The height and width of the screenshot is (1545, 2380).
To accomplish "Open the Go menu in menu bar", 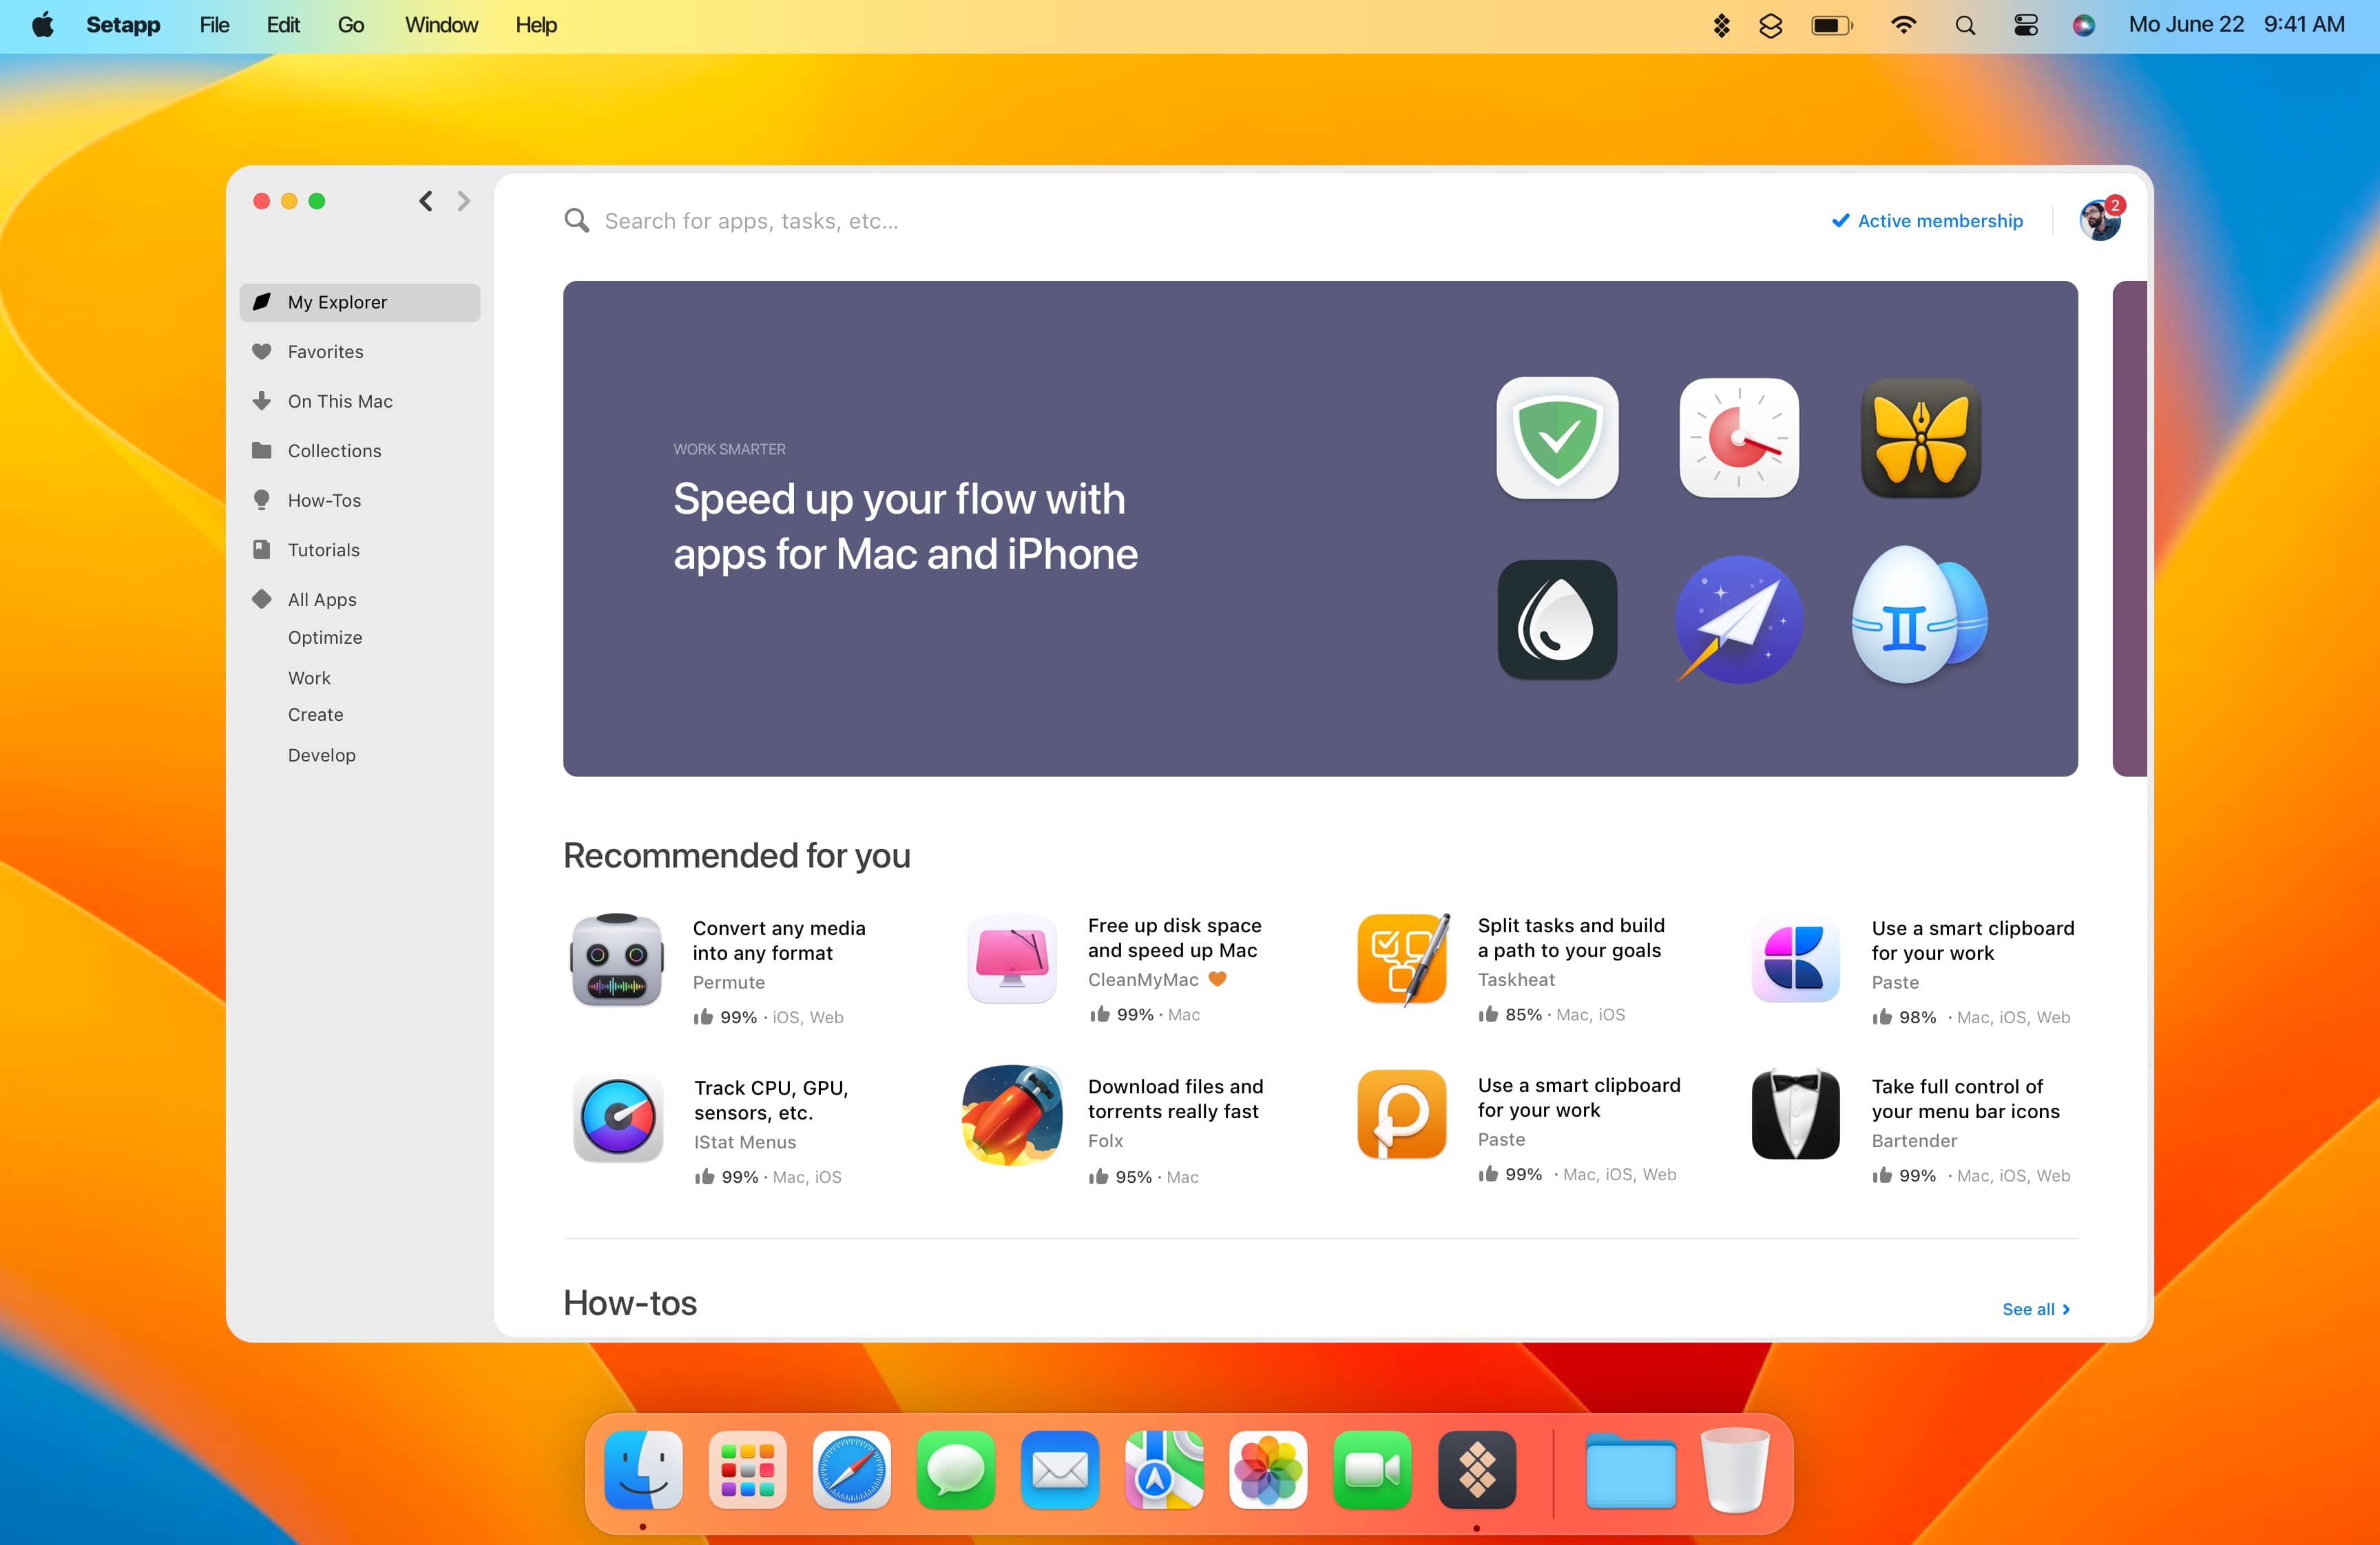I will point(350,25).
